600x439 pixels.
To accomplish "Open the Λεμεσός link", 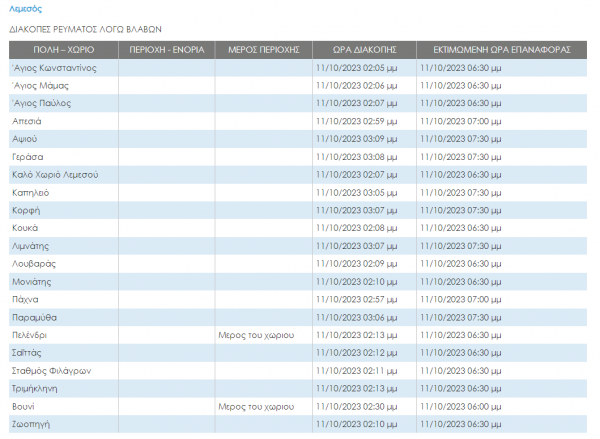I will [25, 9].
